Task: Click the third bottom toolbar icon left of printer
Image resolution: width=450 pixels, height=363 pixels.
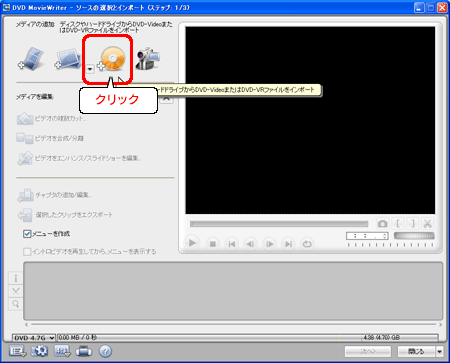Action: pyautogui.click(x=62, y=351)
